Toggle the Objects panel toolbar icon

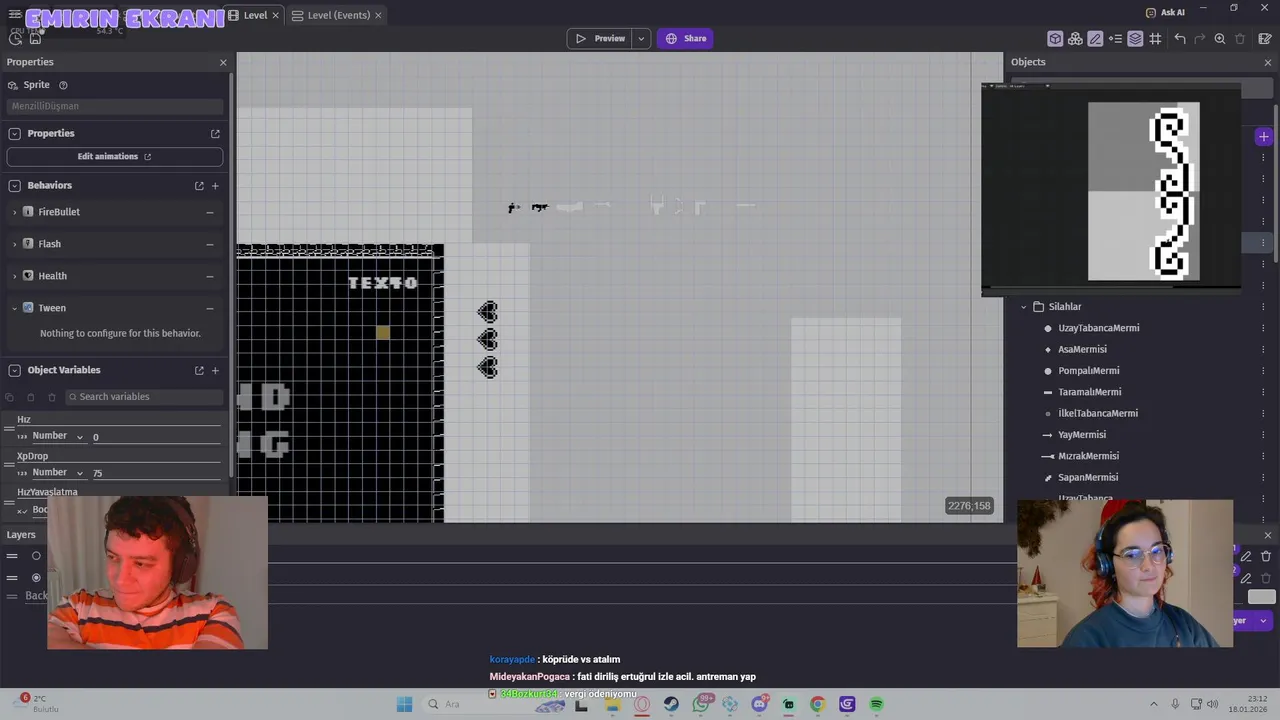pyautogui.click(x=1055, y=38)
